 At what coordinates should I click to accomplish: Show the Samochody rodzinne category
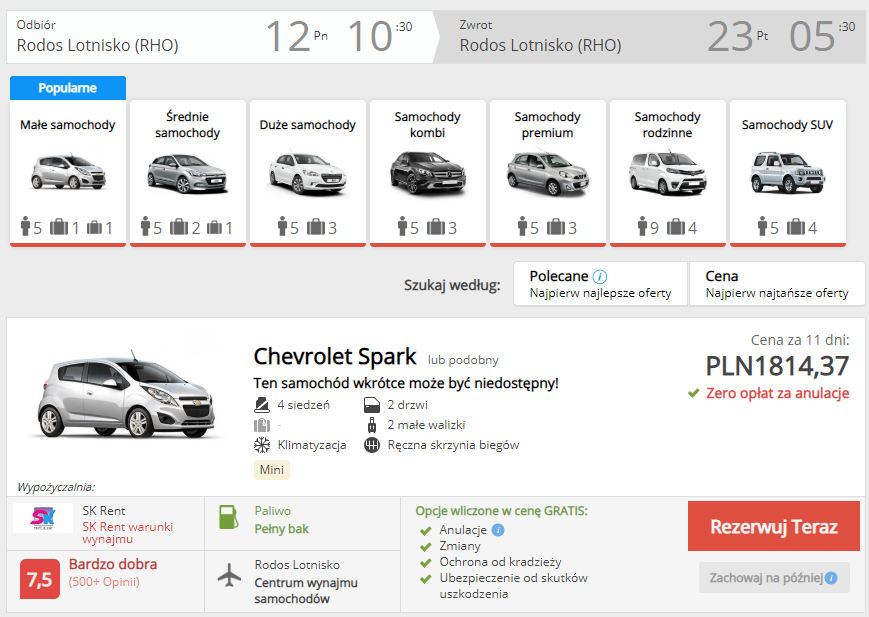pyautogui.click(x=668, y=173)
